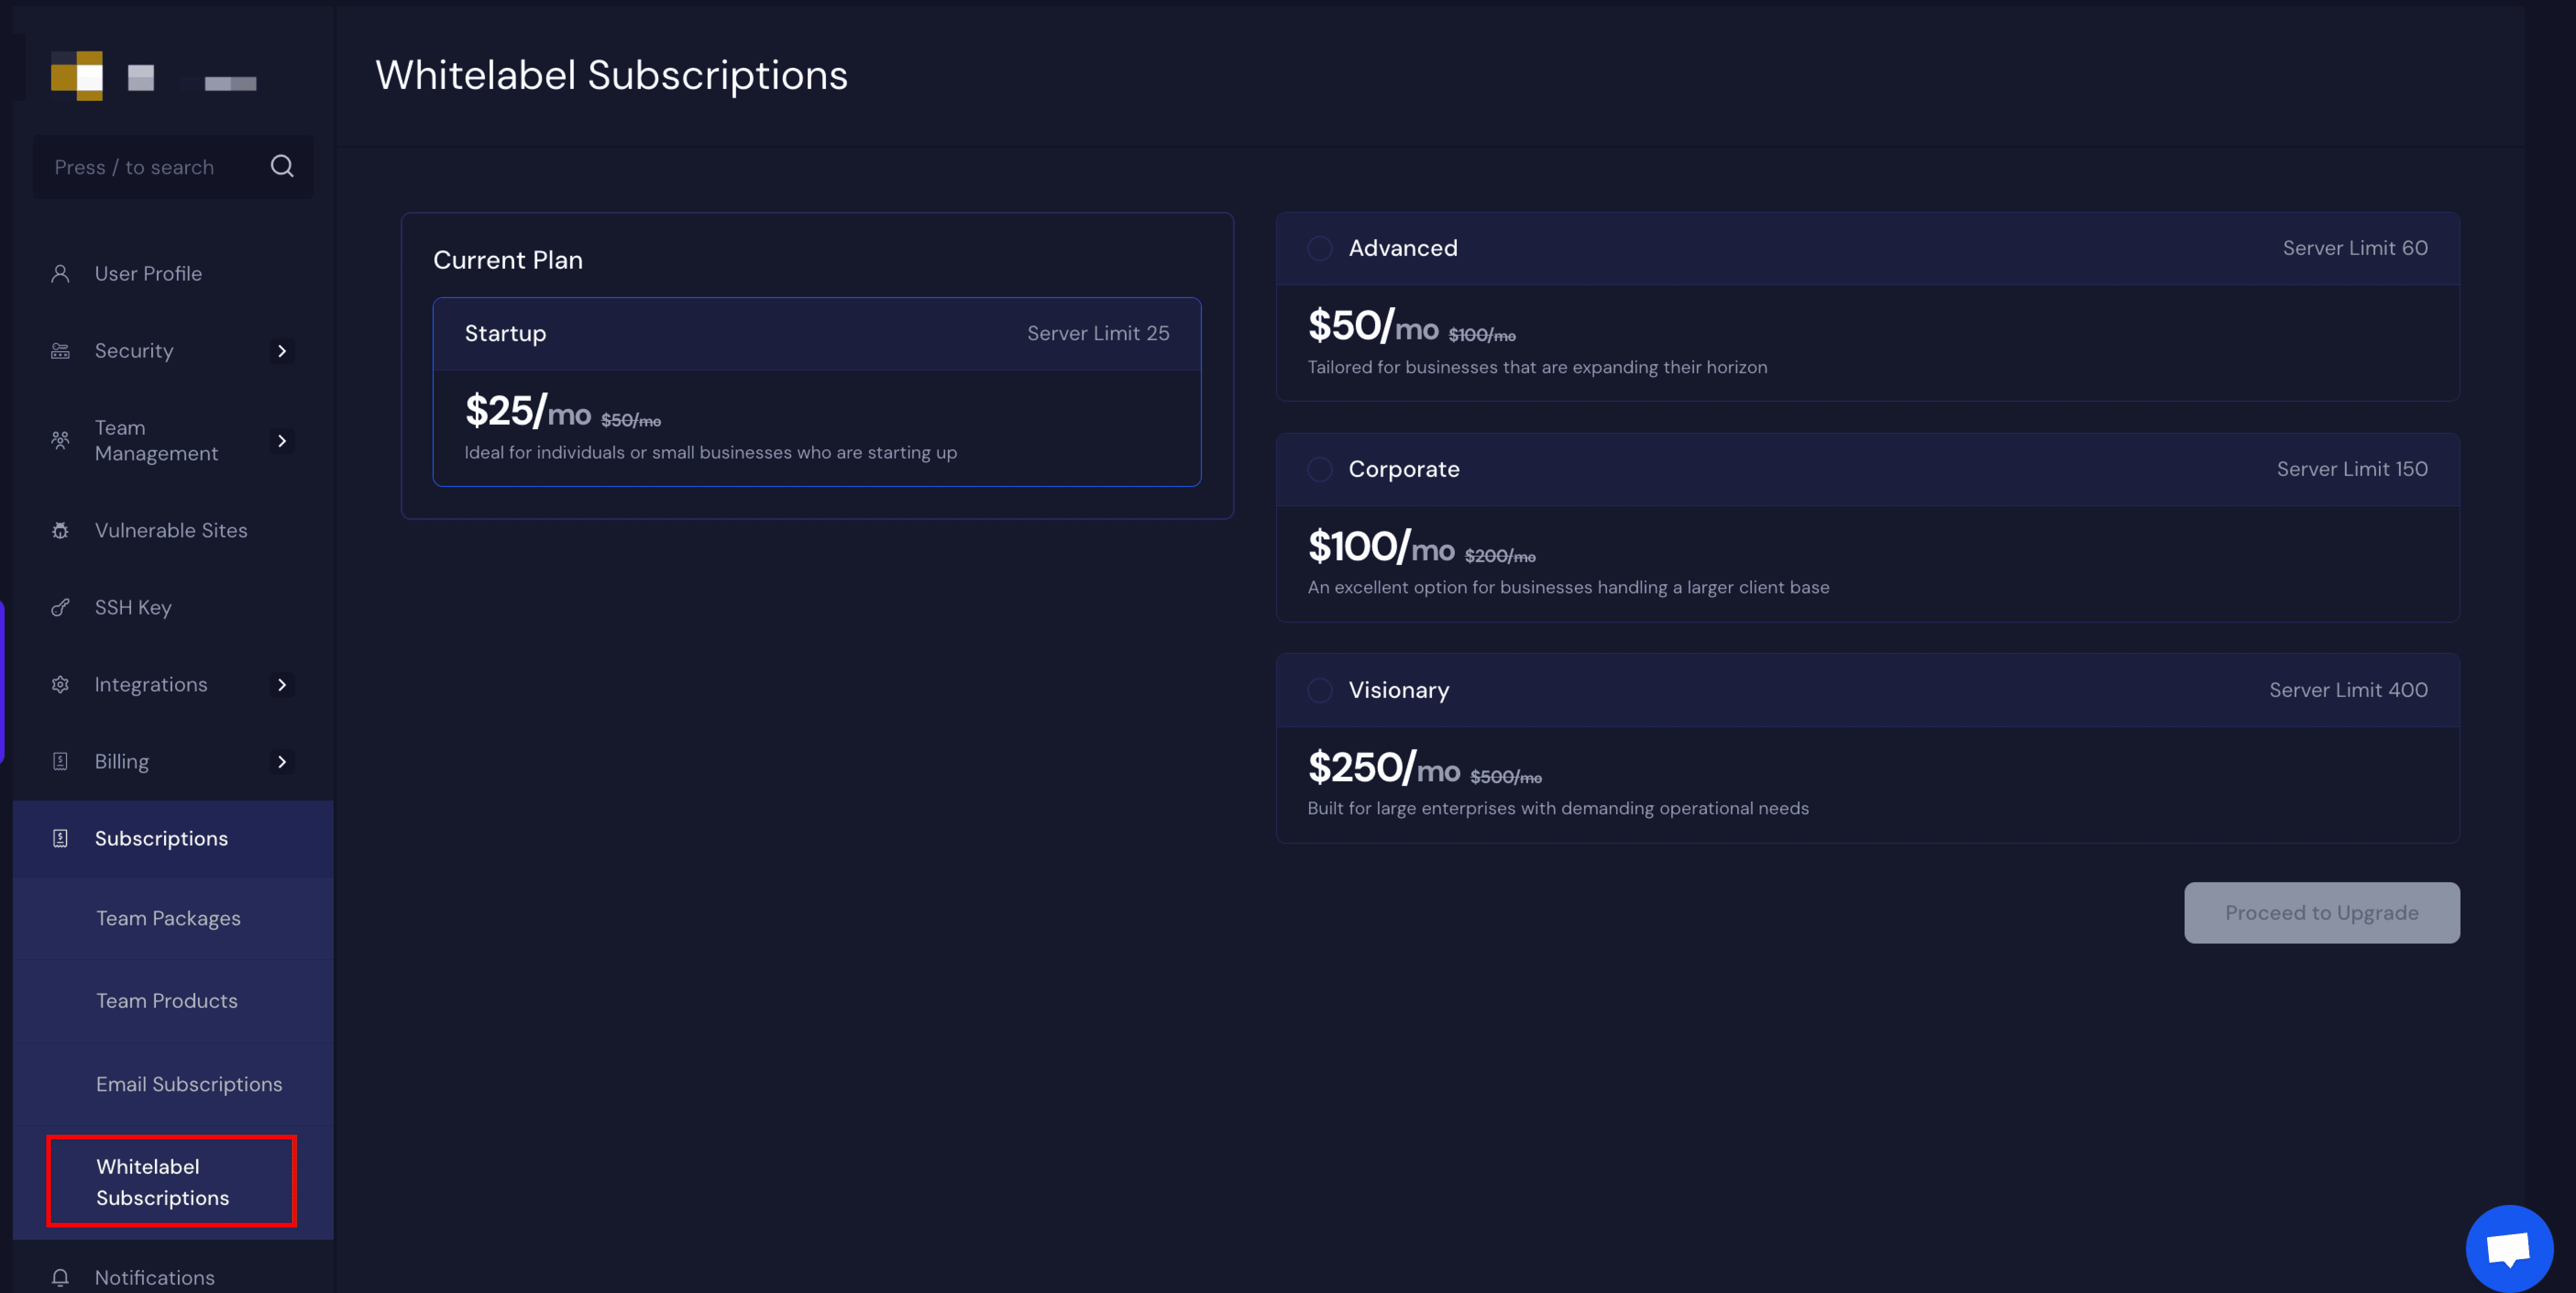Expand the Team Management submenu chevron

282,441
